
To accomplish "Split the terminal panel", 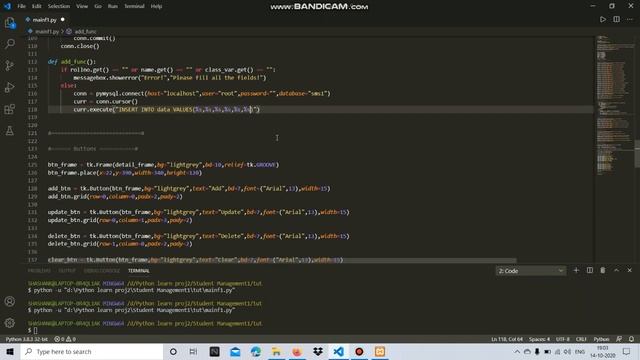I will click(x=589, y=270).
